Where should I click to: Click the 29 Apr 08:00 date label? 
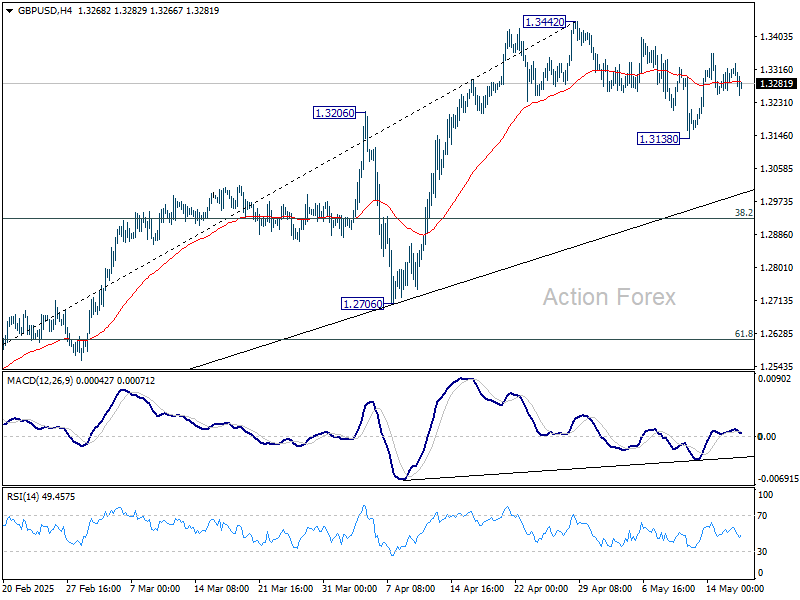[605, 589]
